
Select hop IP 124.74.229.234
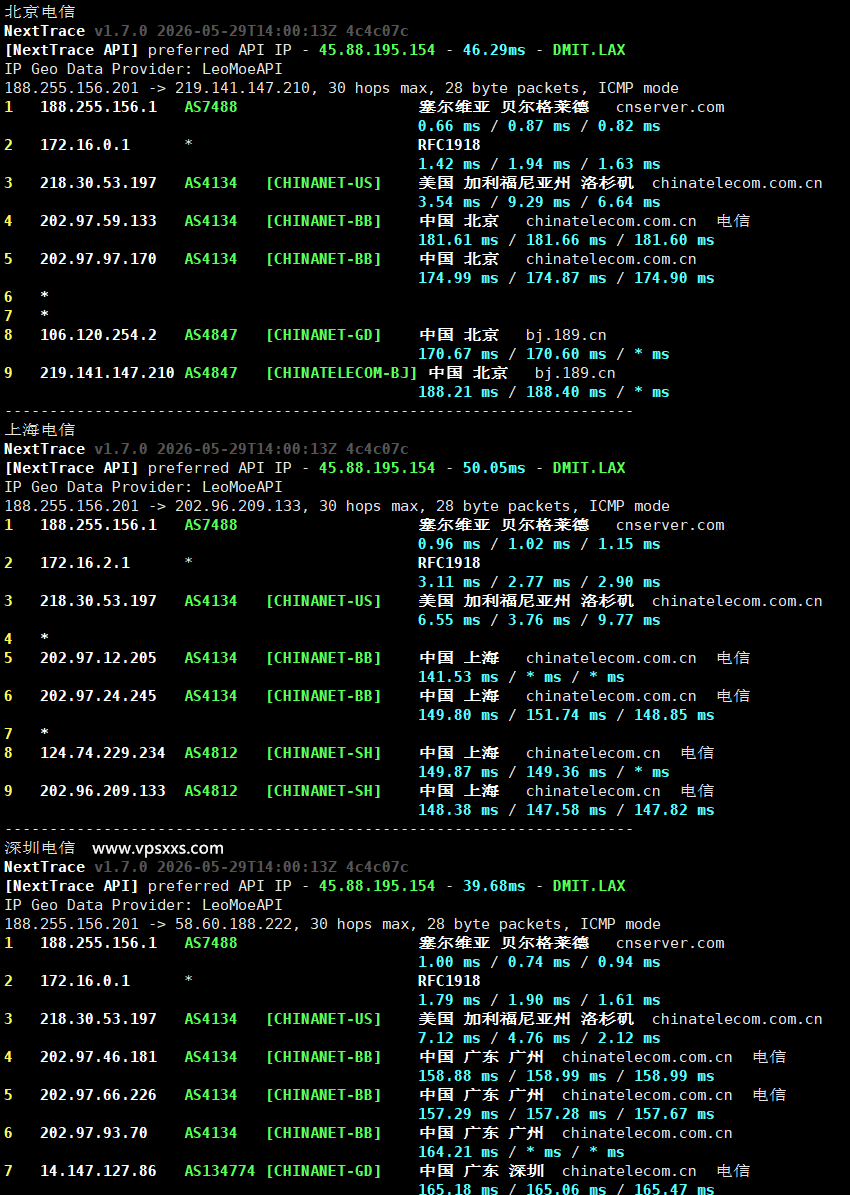103,753
